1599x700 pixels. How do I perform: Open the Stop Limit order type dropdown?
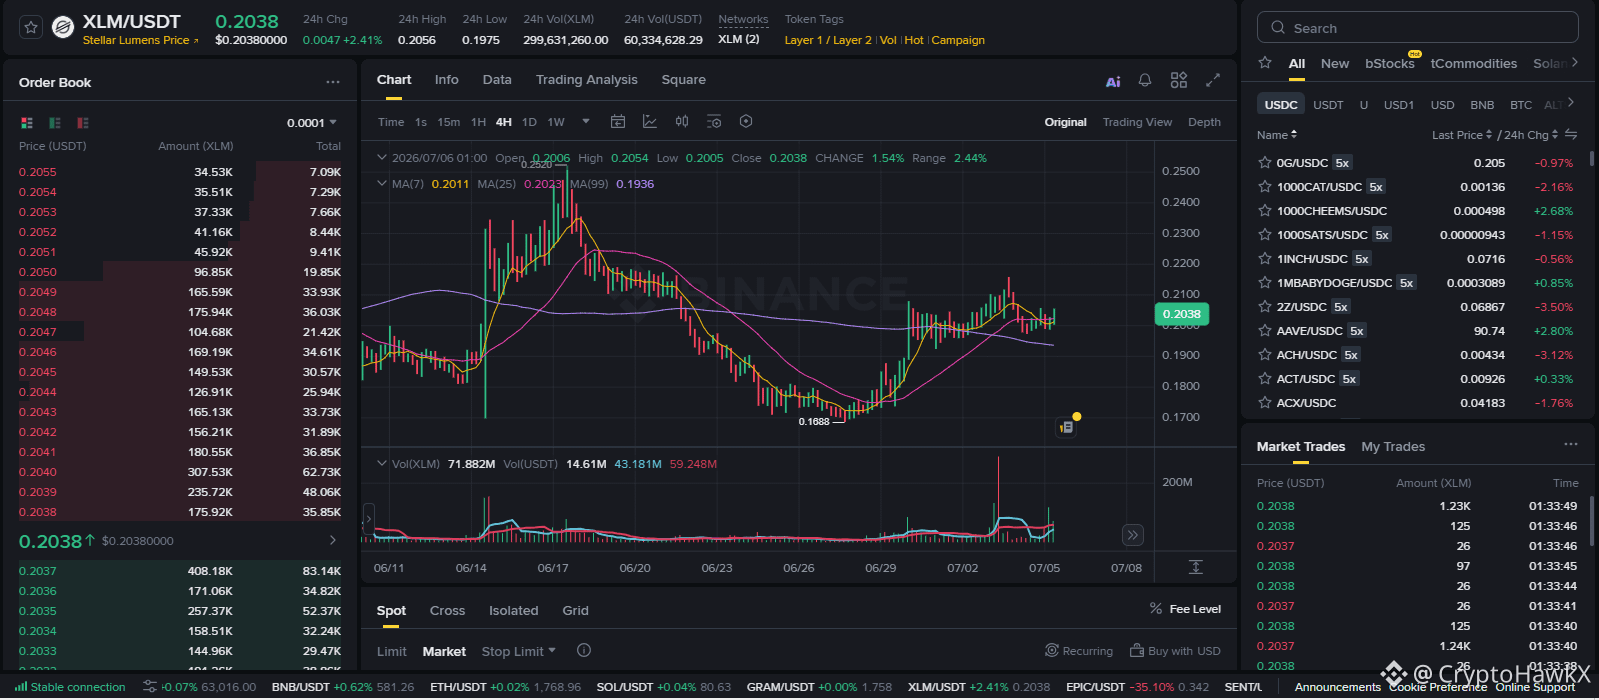click(x=518, y=651)
